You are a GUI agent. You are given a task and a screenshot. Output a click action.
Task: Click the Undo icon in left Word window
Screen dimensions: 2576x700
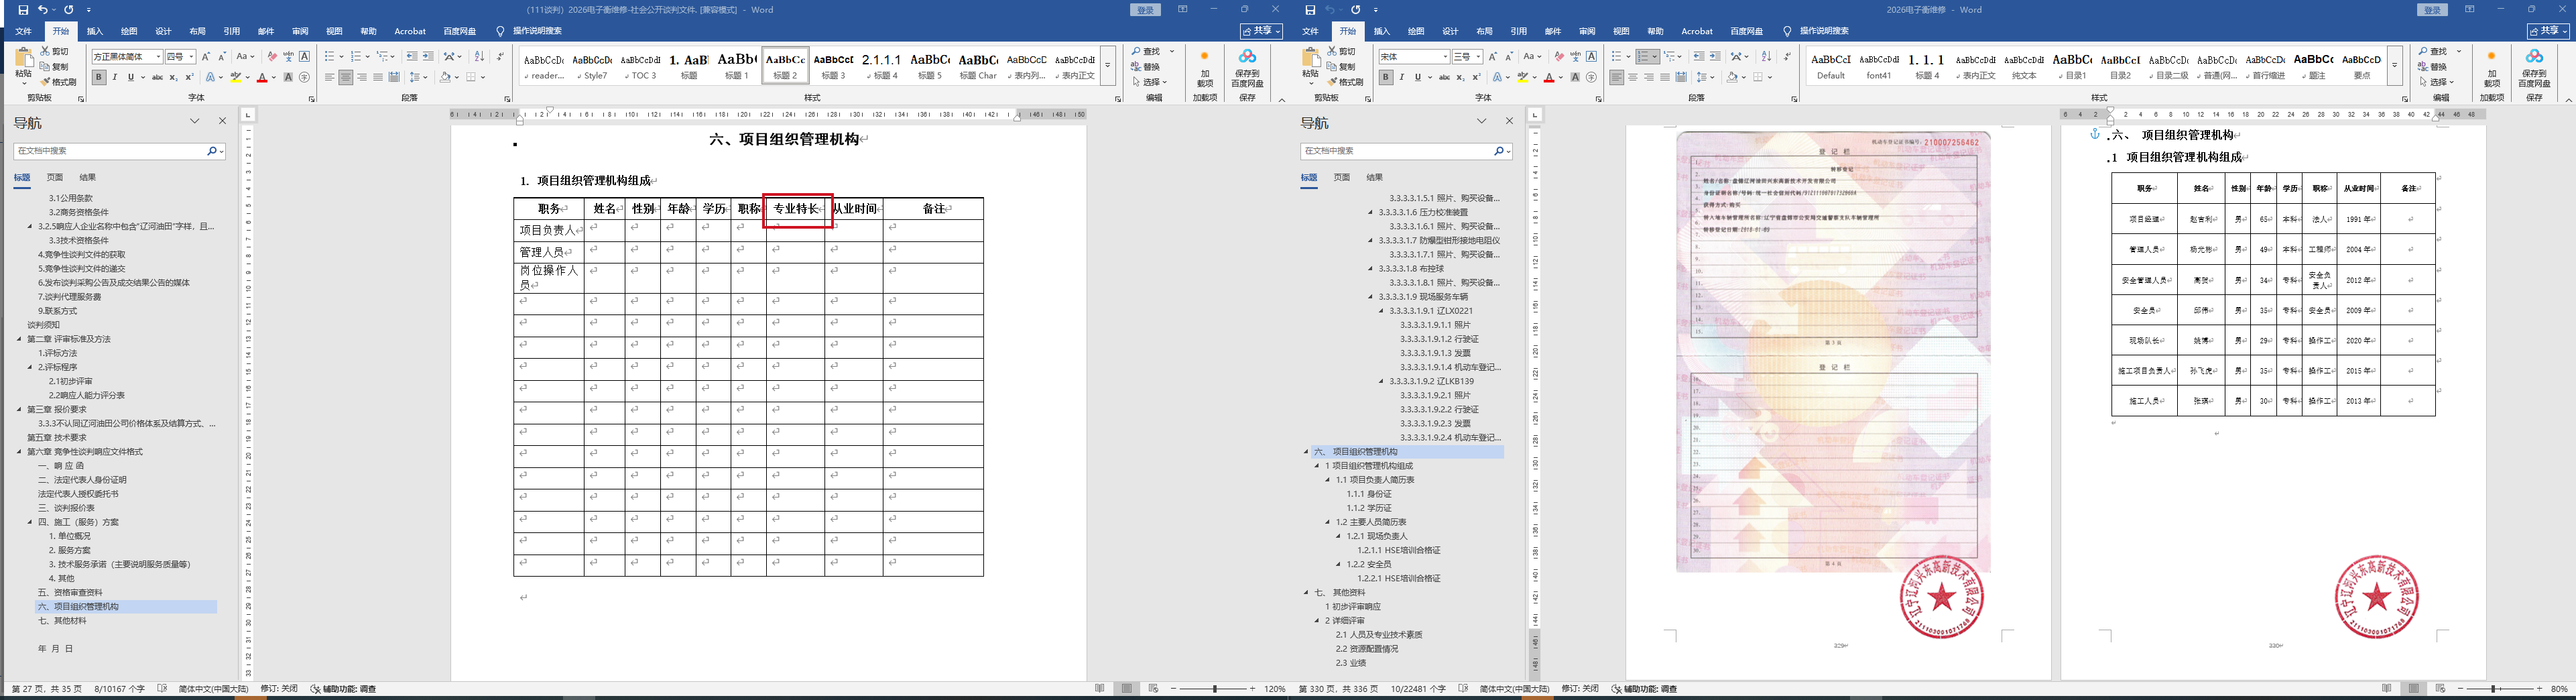tap(43, 10)
